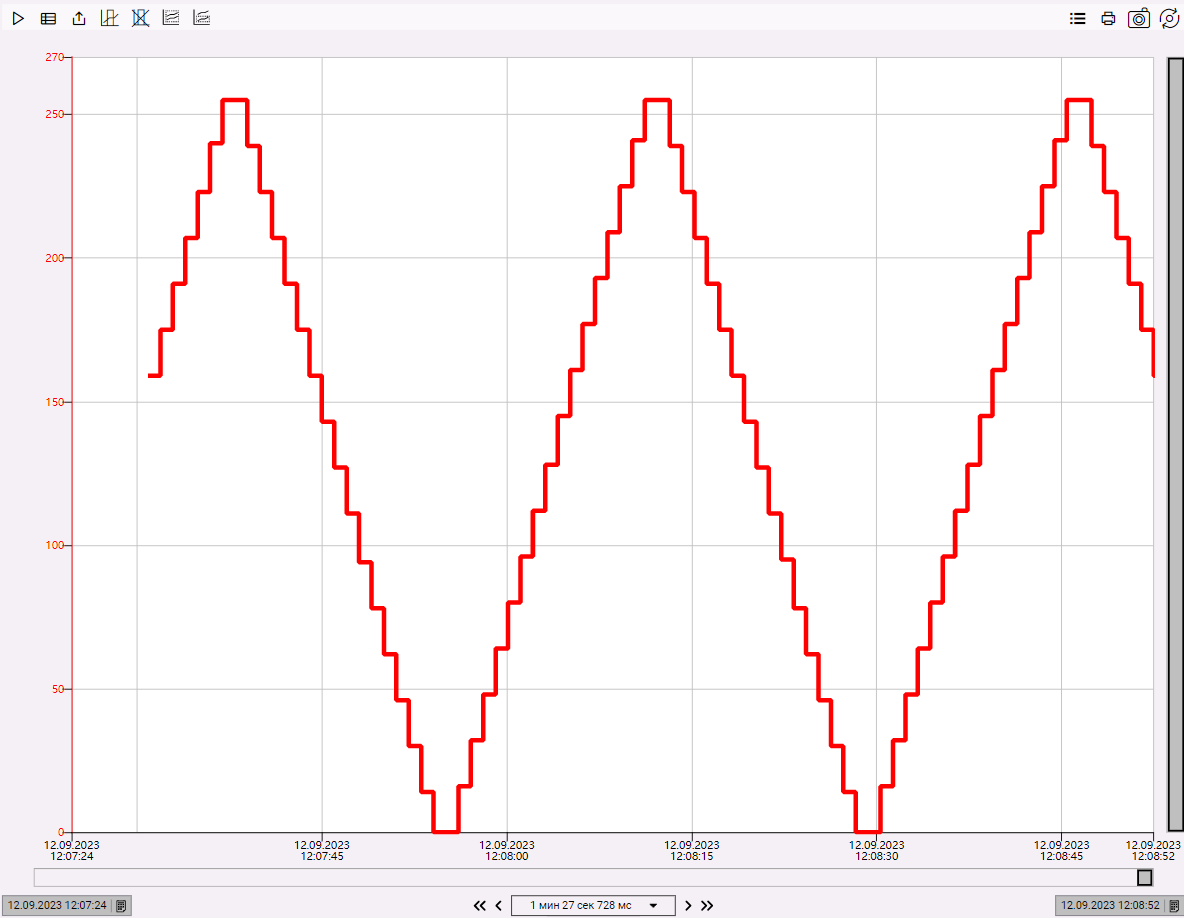Jump to the latest data with double-right arrows

(x=707, y=905)
